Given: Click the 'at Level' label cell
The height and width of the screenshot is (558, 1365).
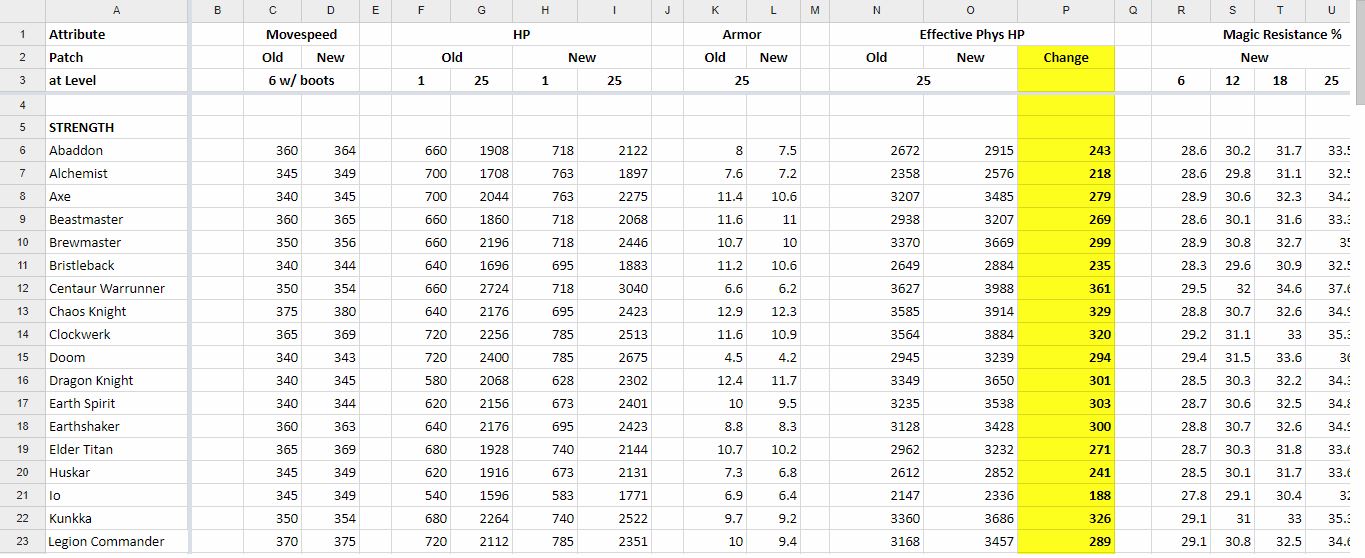Looking at the screenshot, I should 116,81.
